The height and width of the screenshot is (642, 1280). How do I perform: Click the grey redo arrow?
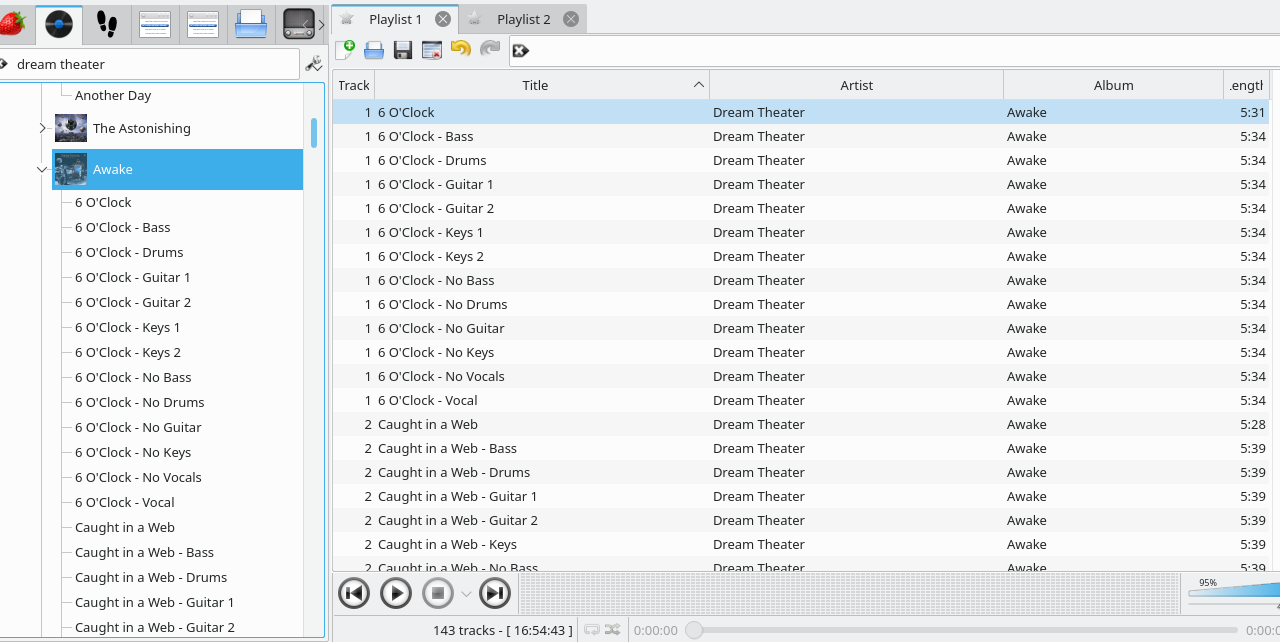490,49
